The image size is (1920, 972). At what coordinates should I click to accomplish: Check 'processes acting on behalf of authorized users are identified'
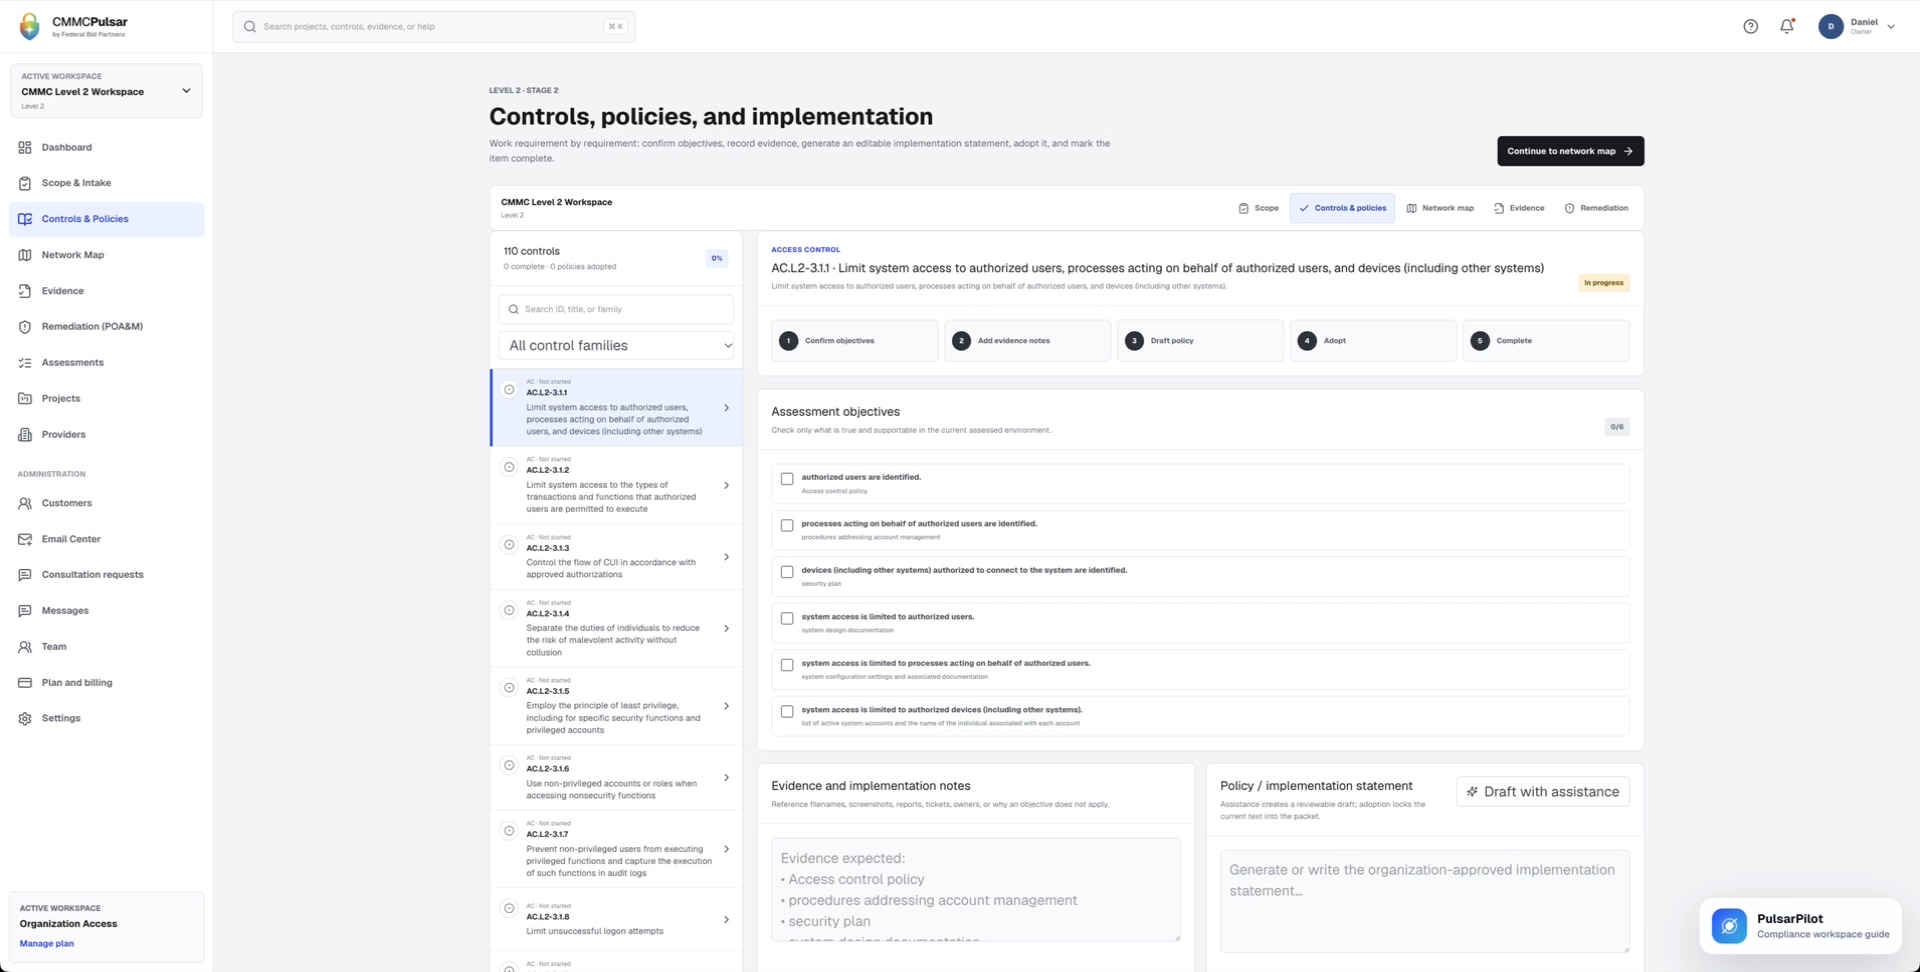787,526
